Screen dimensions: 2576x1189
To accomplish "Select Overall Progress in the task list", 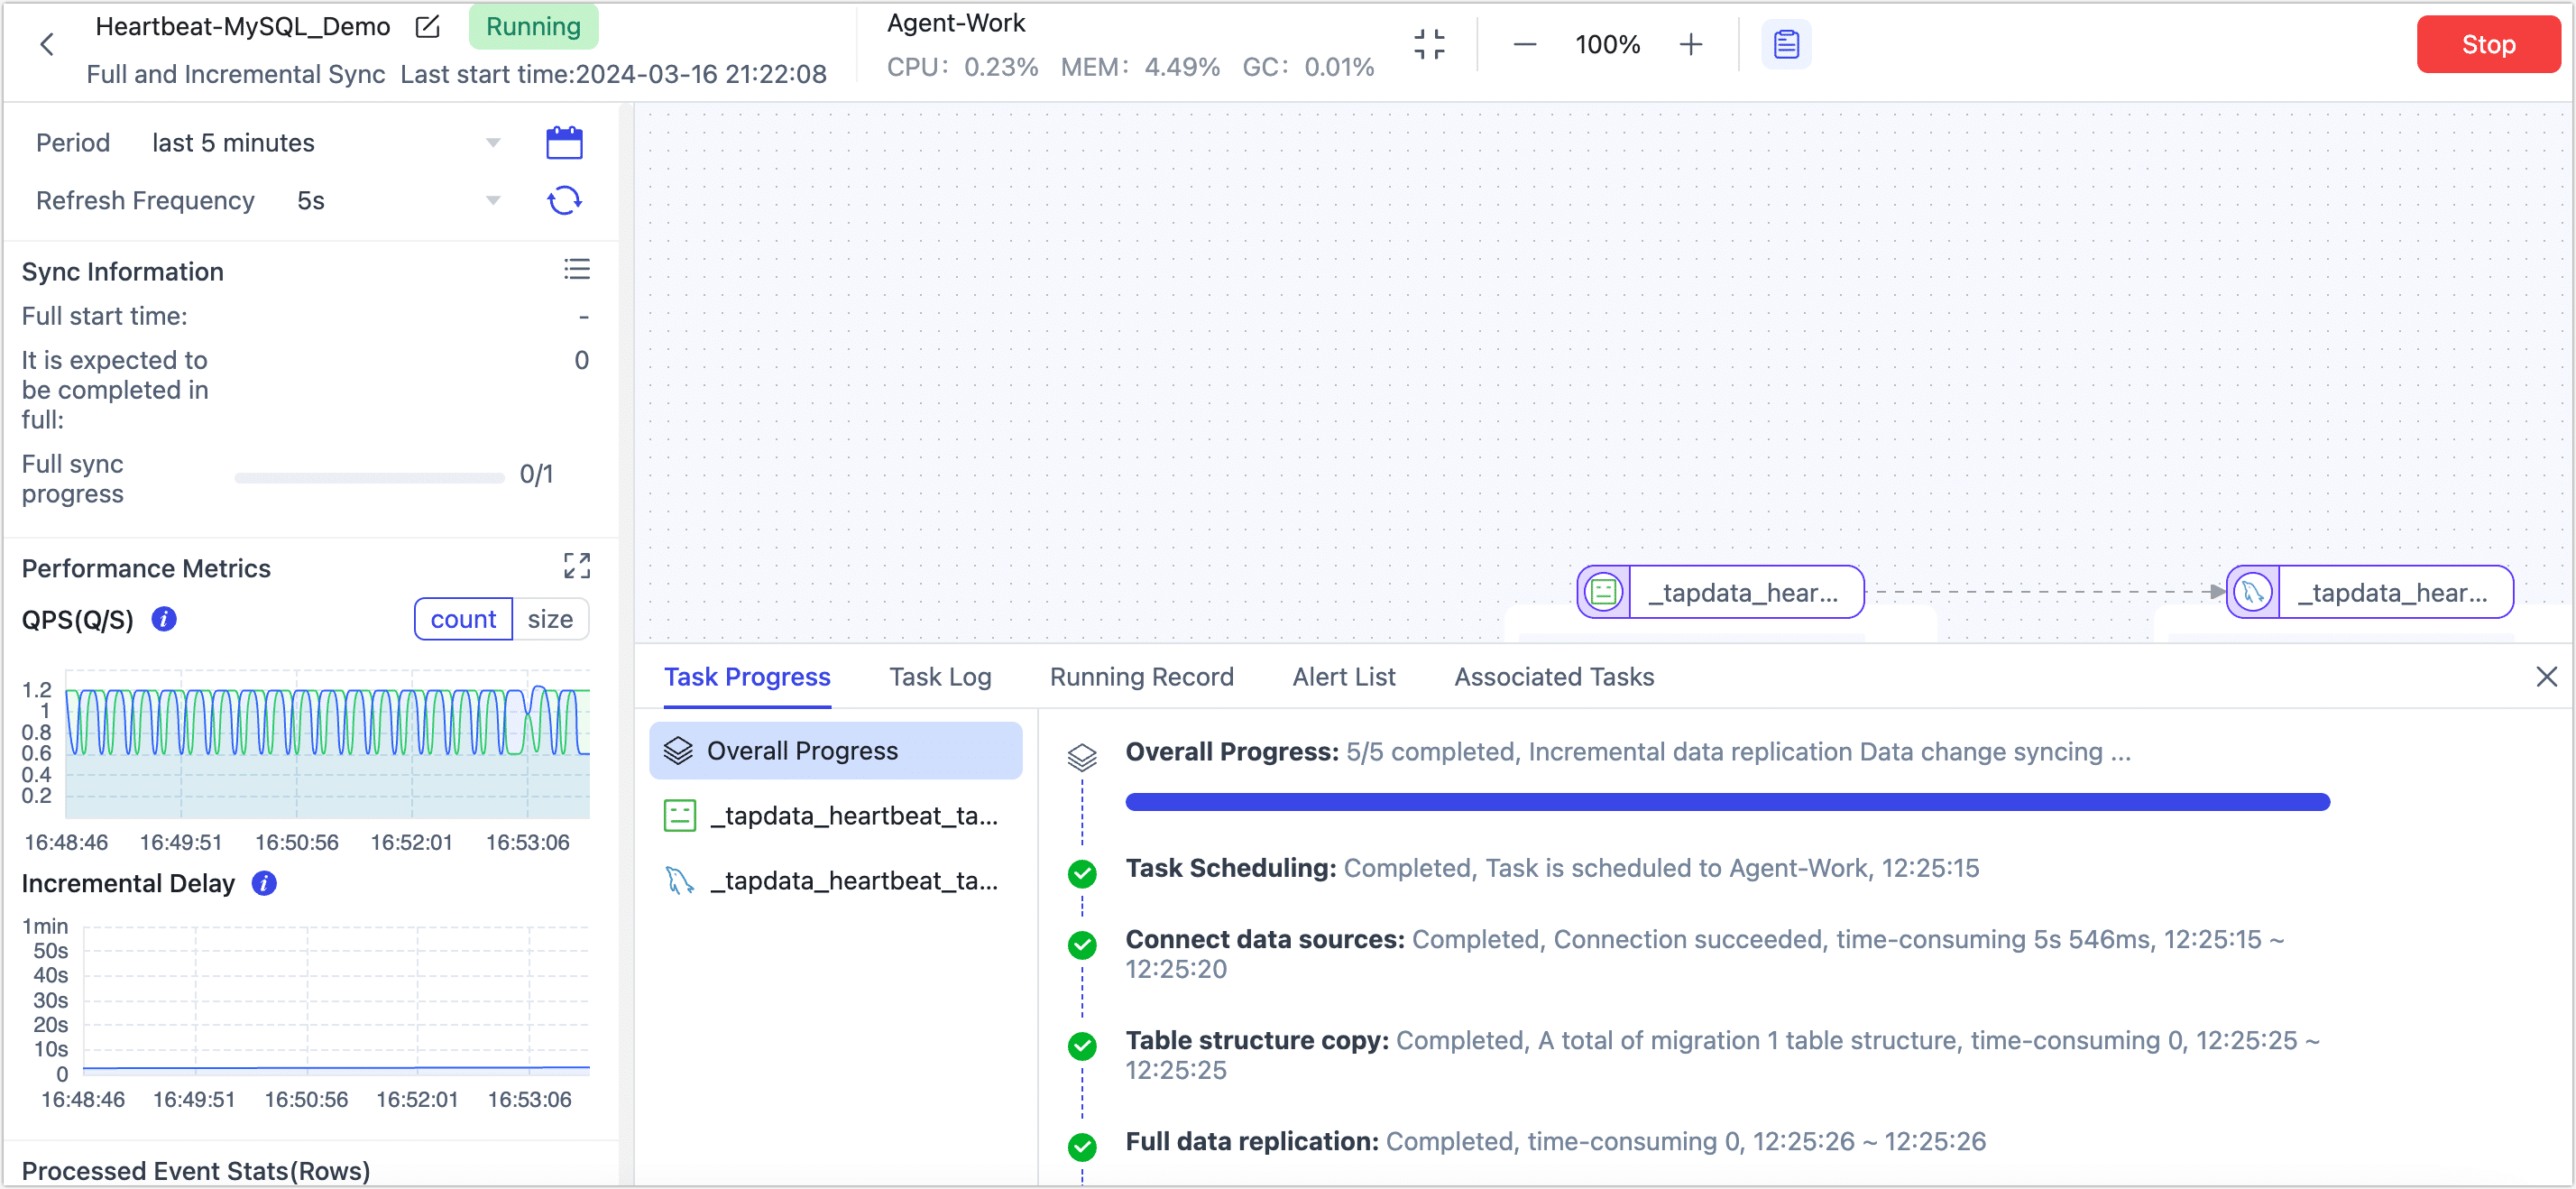I will (835, 751).
